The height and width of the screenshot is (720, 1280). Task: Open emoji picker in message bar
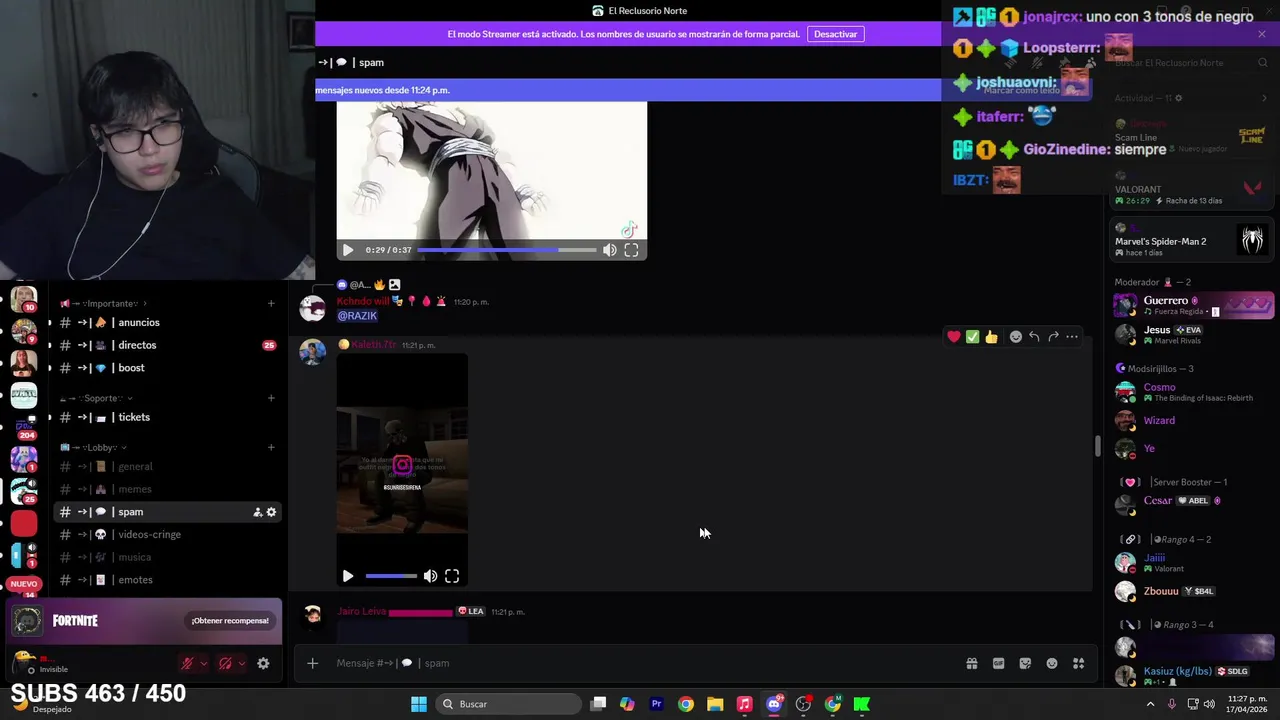pos(1052,663)
